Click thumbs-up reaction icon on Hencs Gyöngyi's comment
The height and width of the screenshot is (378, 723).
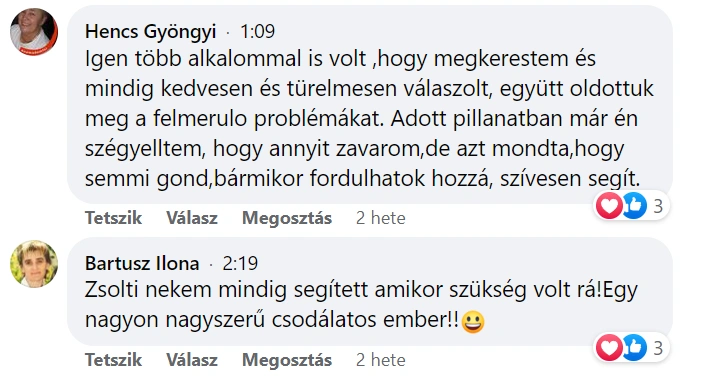click(634, 206)
